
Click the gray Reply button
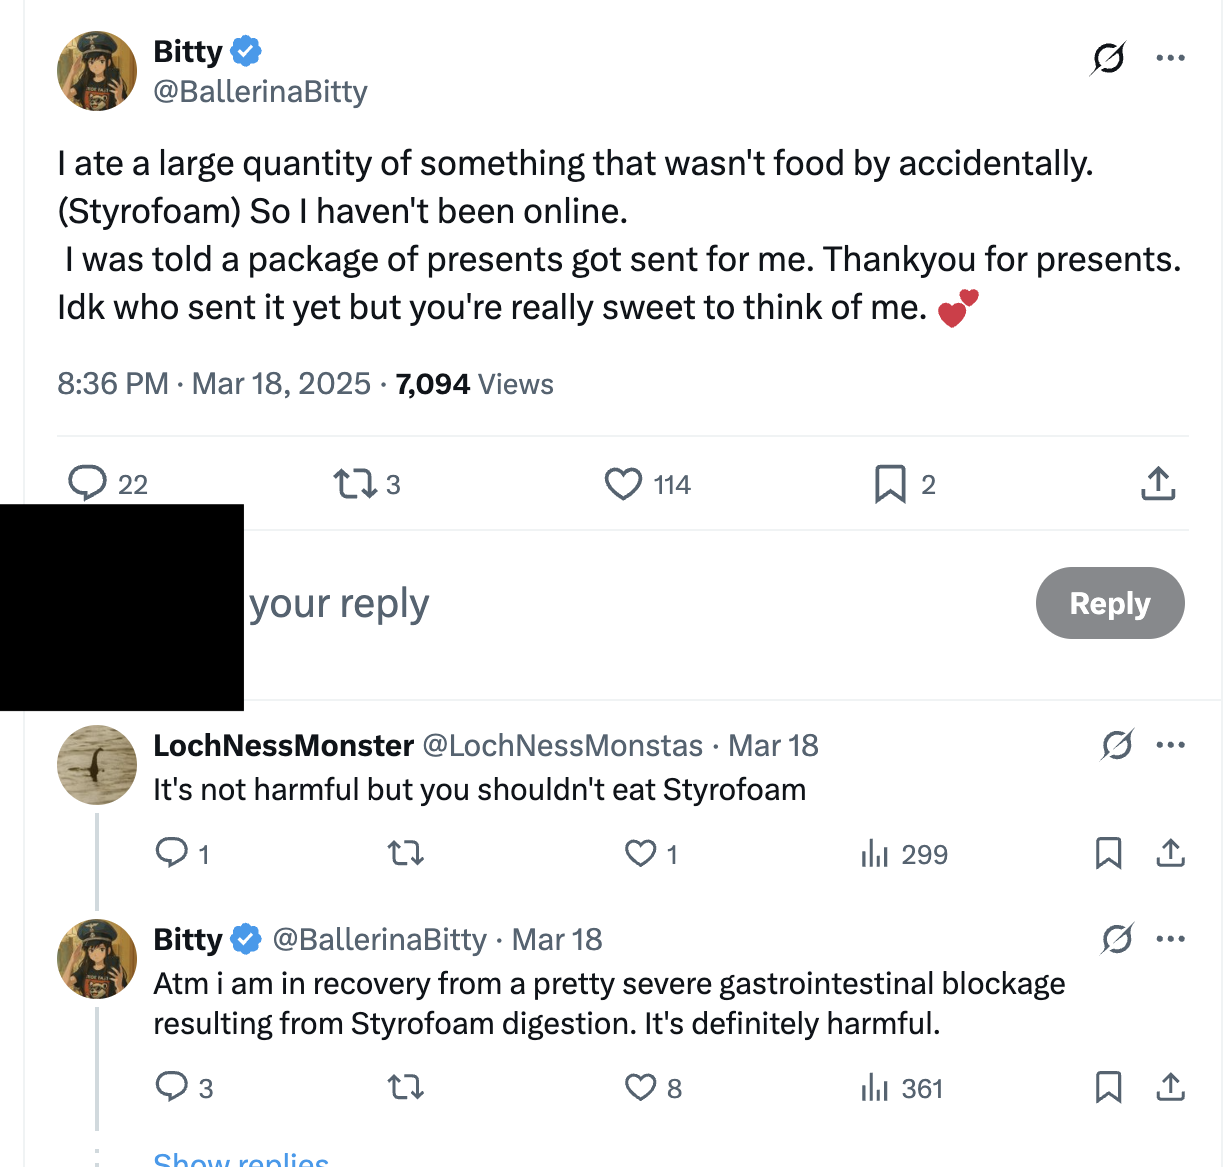point(1110,603)
